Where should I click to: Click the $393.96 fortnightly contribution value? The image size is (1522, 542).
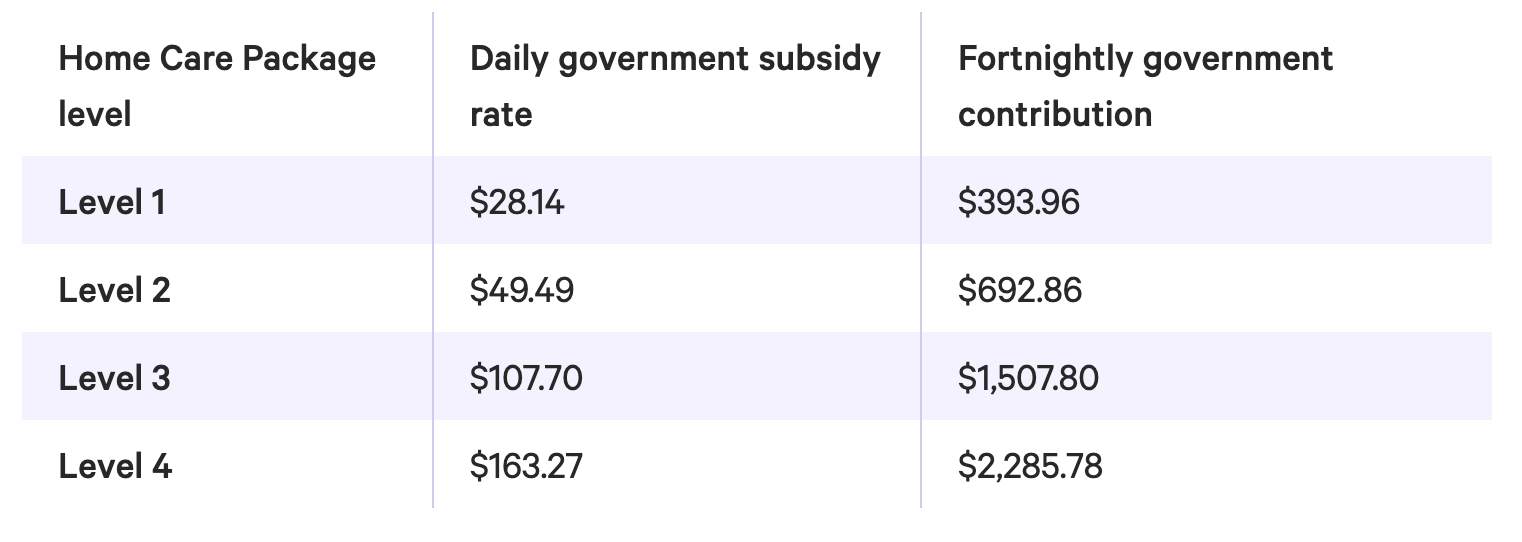click(1019, 203)
